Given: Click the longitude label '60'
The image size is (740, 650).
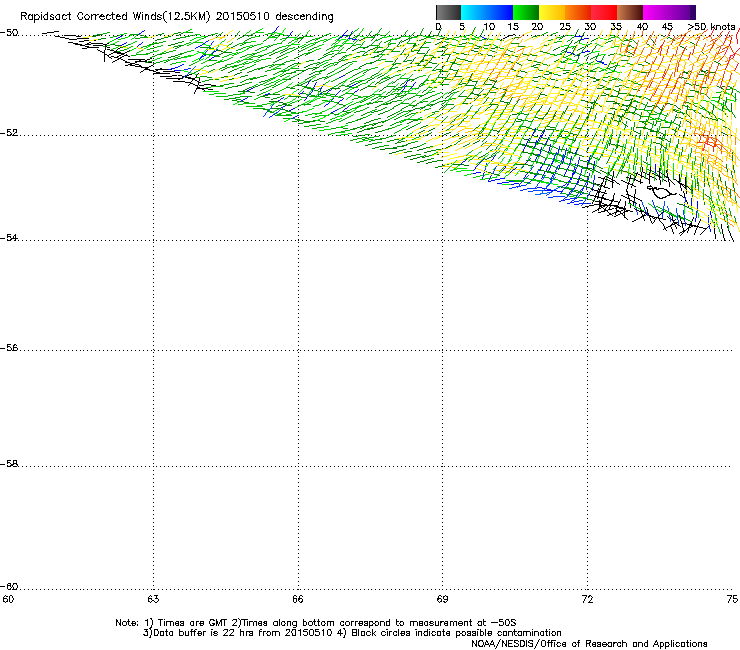Looking at the screenshot, I should click(8, 599).
